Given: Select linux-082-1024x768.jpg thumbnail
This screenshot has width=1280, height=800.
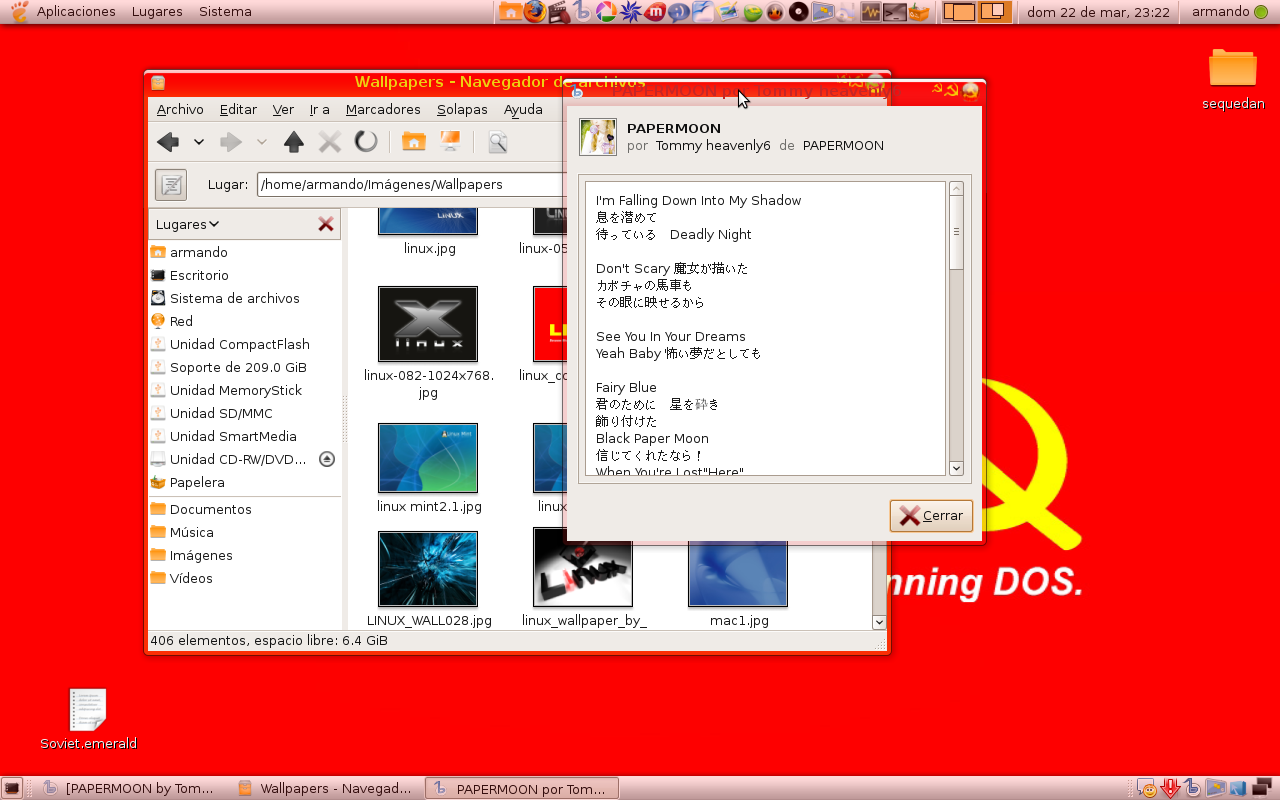Looking at the screenshot, I should pyautogui.click(x=428, y=324).
